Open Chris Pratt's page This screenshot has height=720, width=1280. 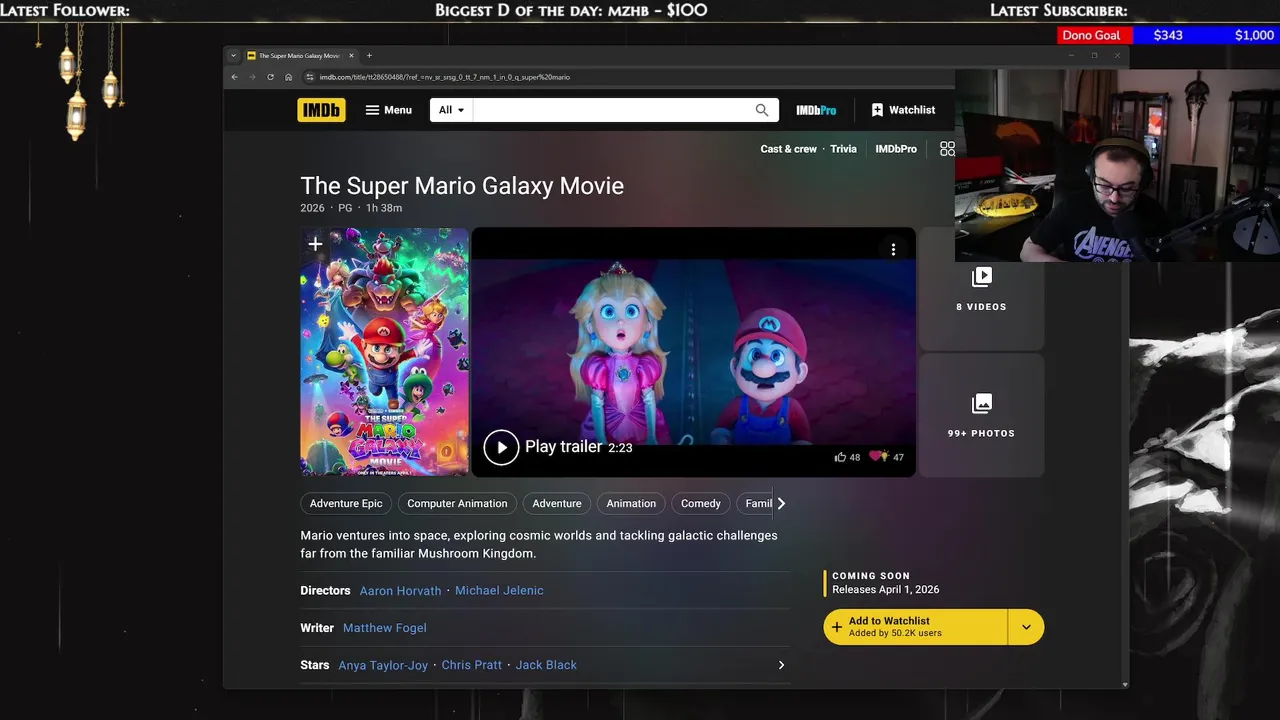point(472,665)
